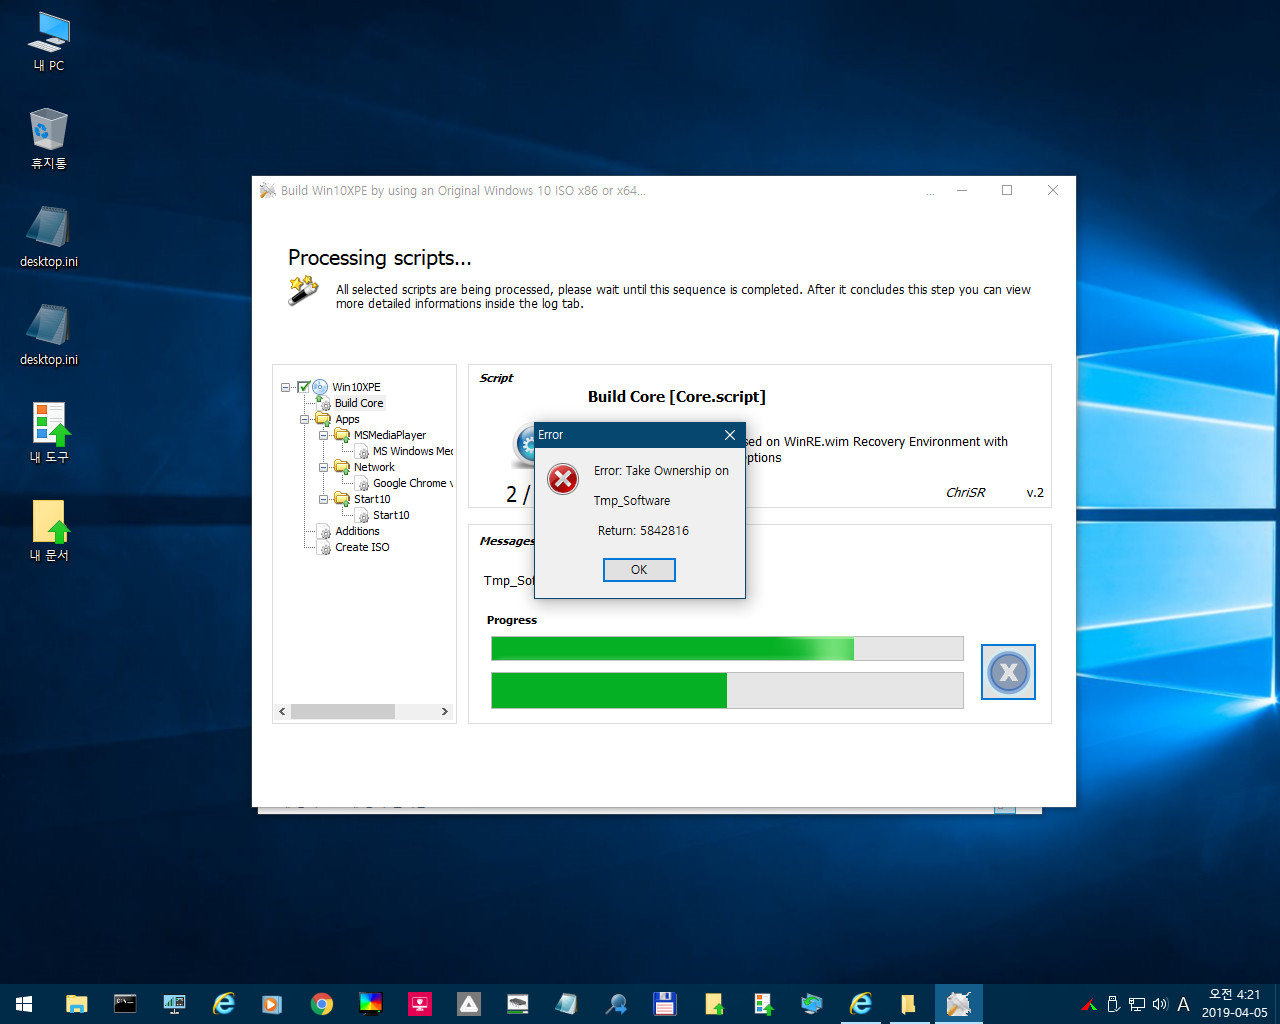Close the Error dialog with its X

click(x=730, y=435)
